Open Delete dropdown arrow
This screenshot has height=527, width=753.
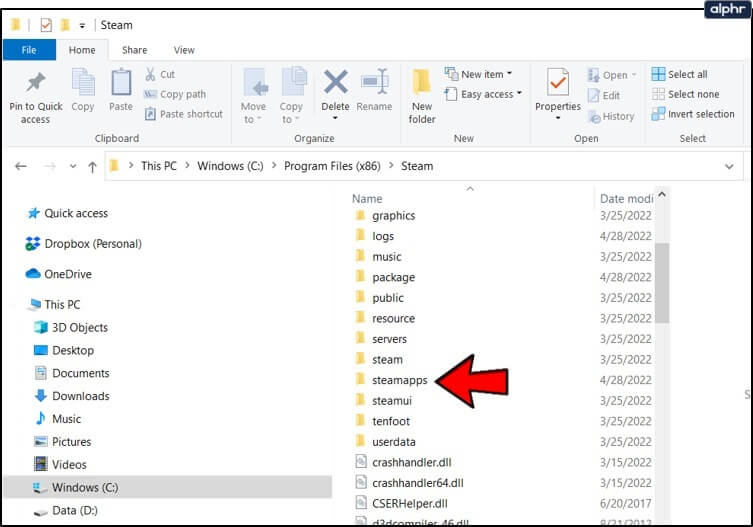pyautogui.click(x=335, y=118)
